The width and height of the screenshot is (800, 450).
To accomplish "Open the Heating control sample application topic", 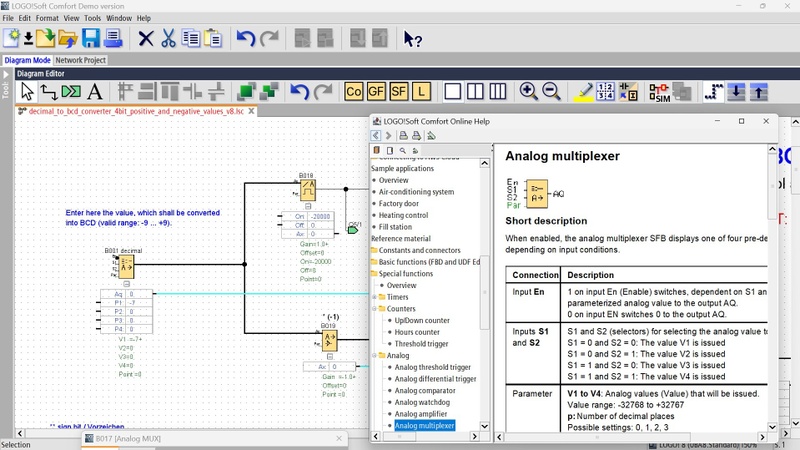I will click(403, 215).
